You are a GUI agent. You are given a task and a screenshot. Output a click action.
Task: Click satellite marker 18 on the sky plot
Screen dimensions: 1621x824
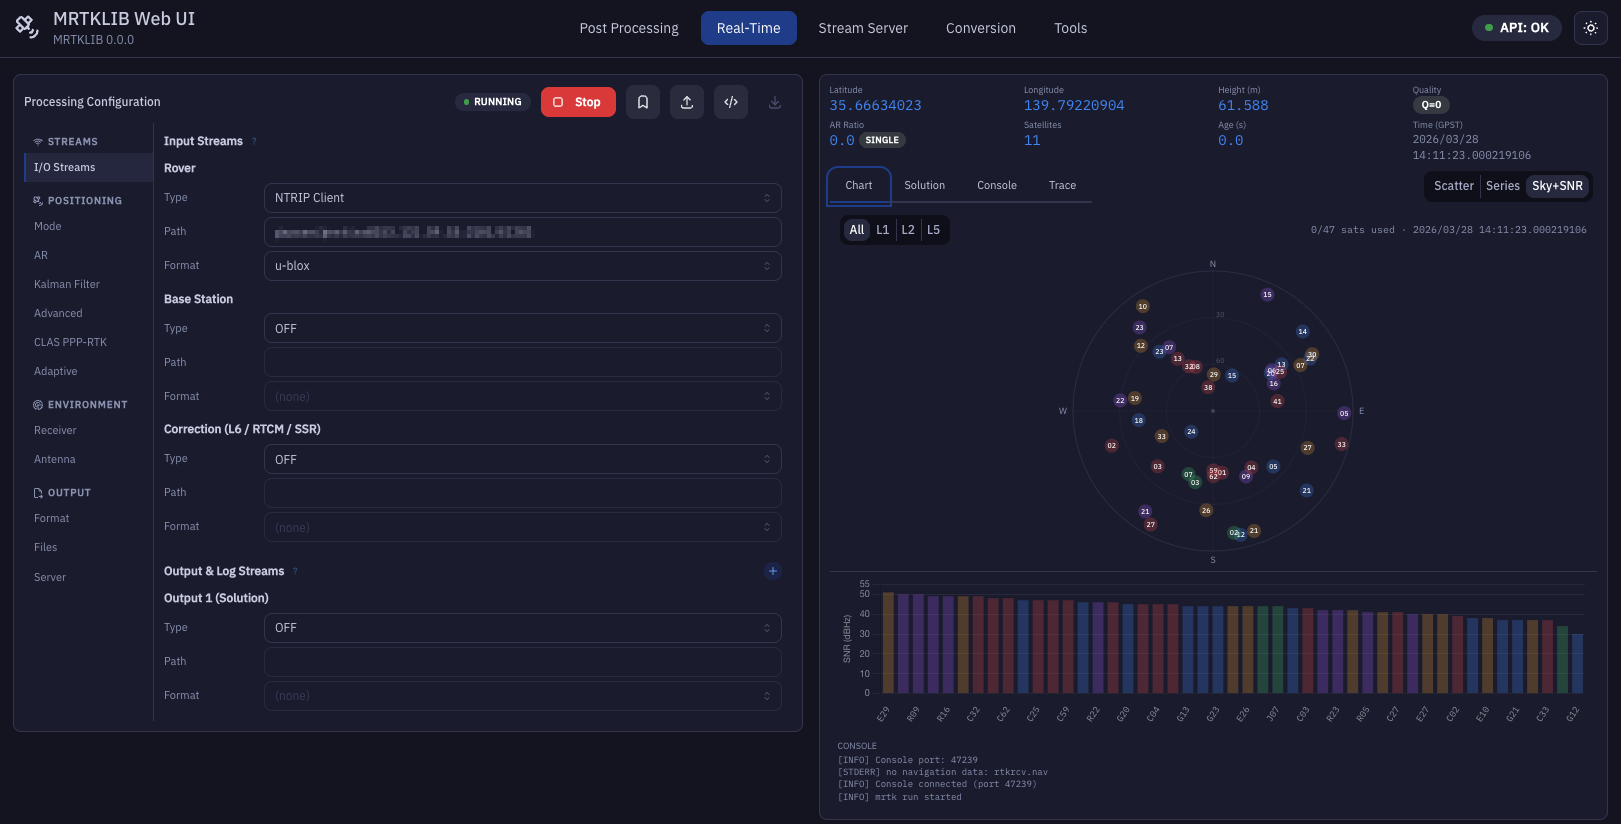pos(1138,420)
